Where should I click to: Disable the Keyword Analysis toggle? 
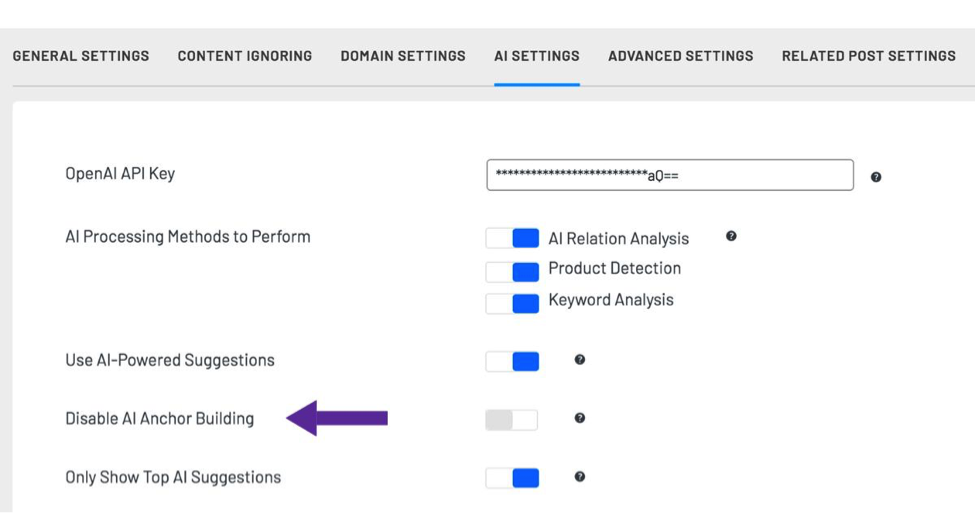(x=512, y=303)
